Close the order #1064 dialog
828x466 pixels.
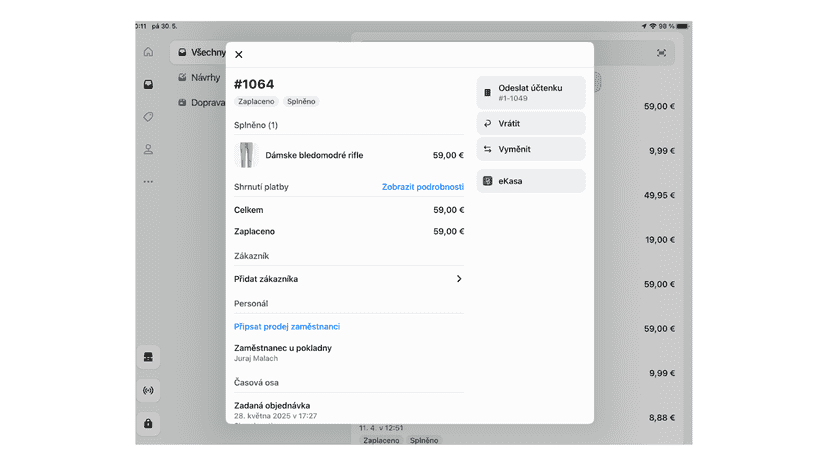pyautogui.click(x=239, y=54)
